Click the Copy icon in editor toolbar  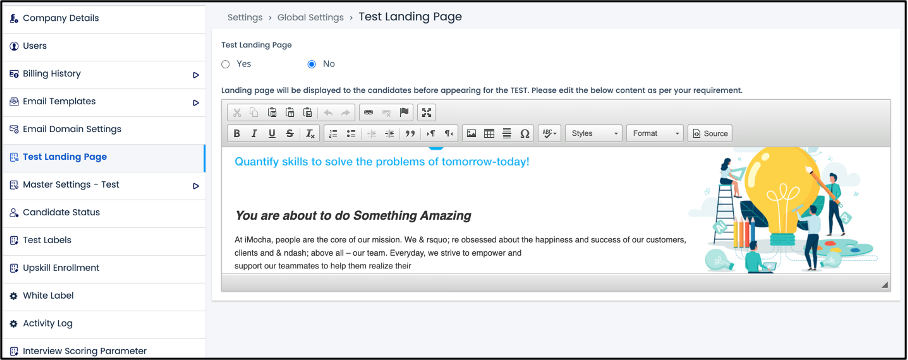pos(254,113)
